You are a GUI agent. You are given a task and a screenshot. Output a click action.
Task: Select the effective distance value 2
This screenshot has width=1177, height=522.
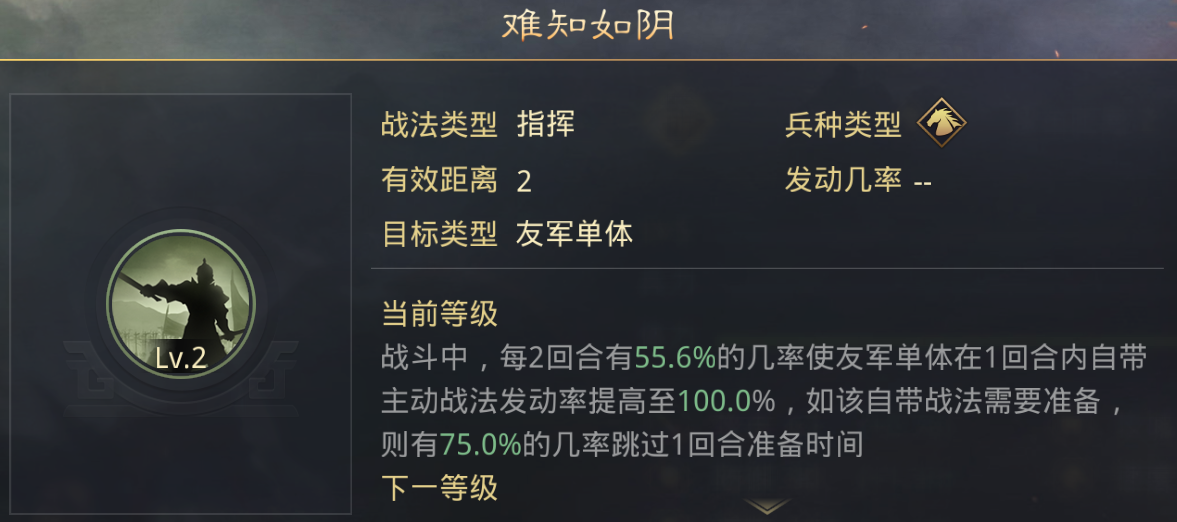pyautogui.click(x=524, y=181)
